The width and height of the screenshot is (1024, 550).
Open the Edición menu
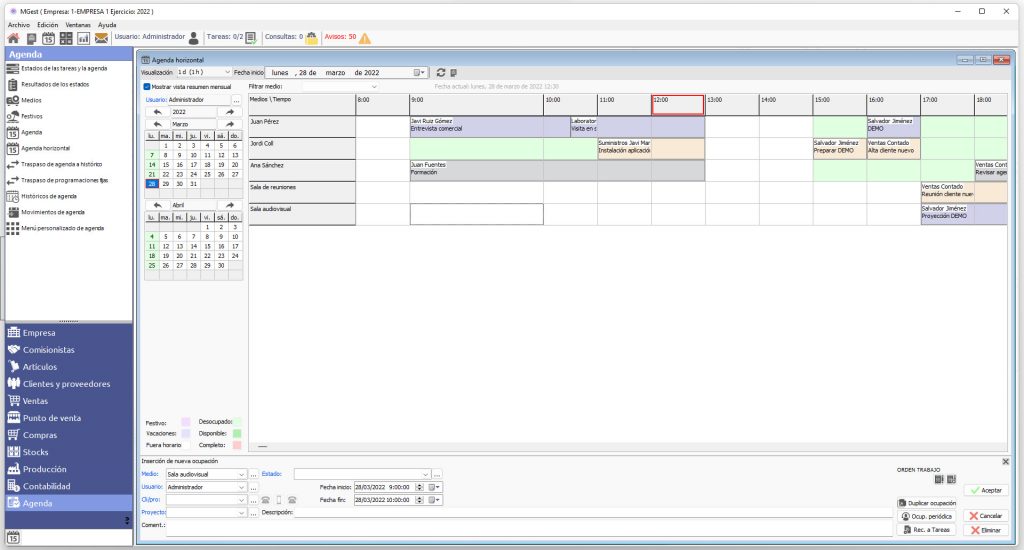click(x=48, y=25)
